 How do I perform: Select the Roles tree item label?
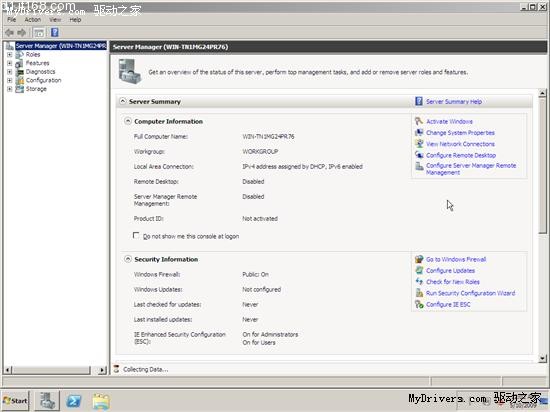pos(33,55)
